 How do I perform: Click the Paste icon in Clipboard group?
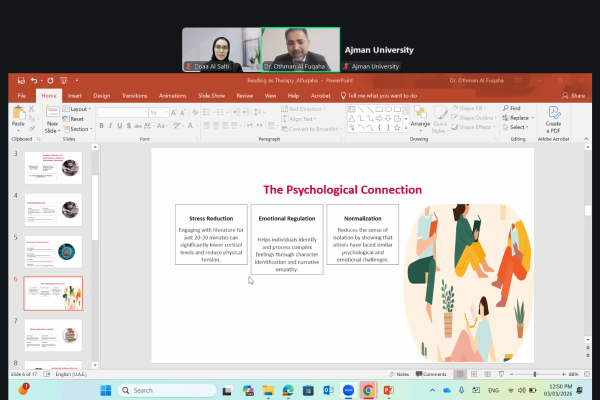[18, 113]
